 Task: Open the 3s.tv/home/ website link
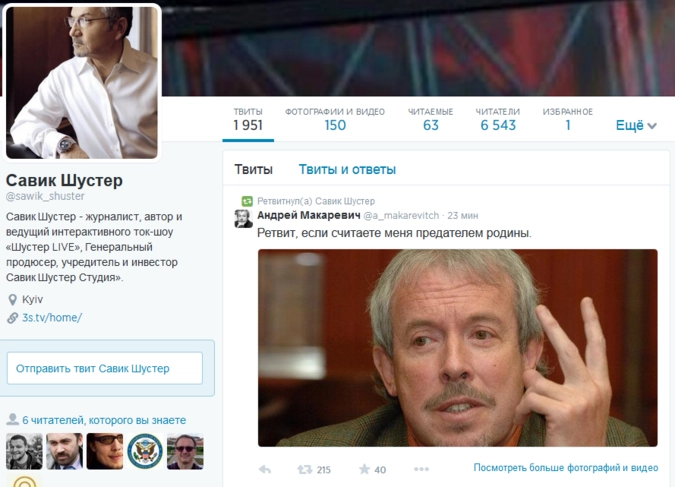(52, 318)
